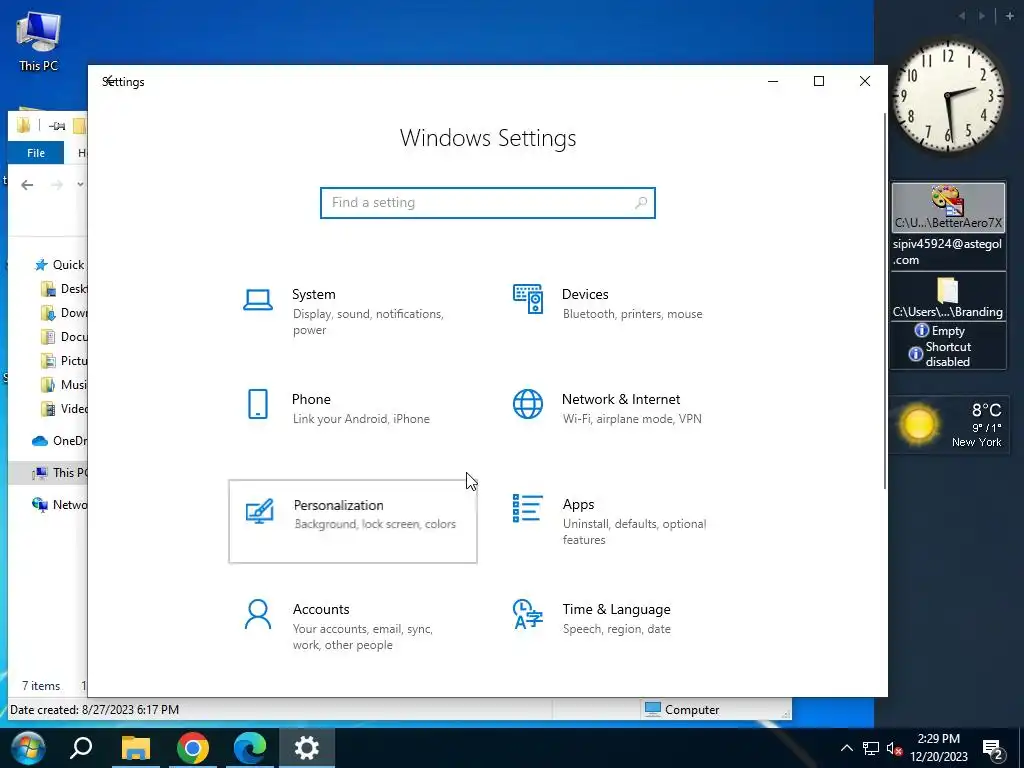Screen dimensions: 1024x768
Task: Click the sipiv45924@astegol.com email text
Action: click(x=947, y=251)
